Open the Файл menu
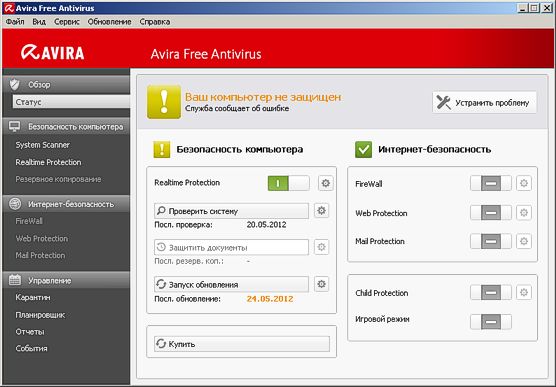Screen dimensions: 556x387 (x=15, y=22)
